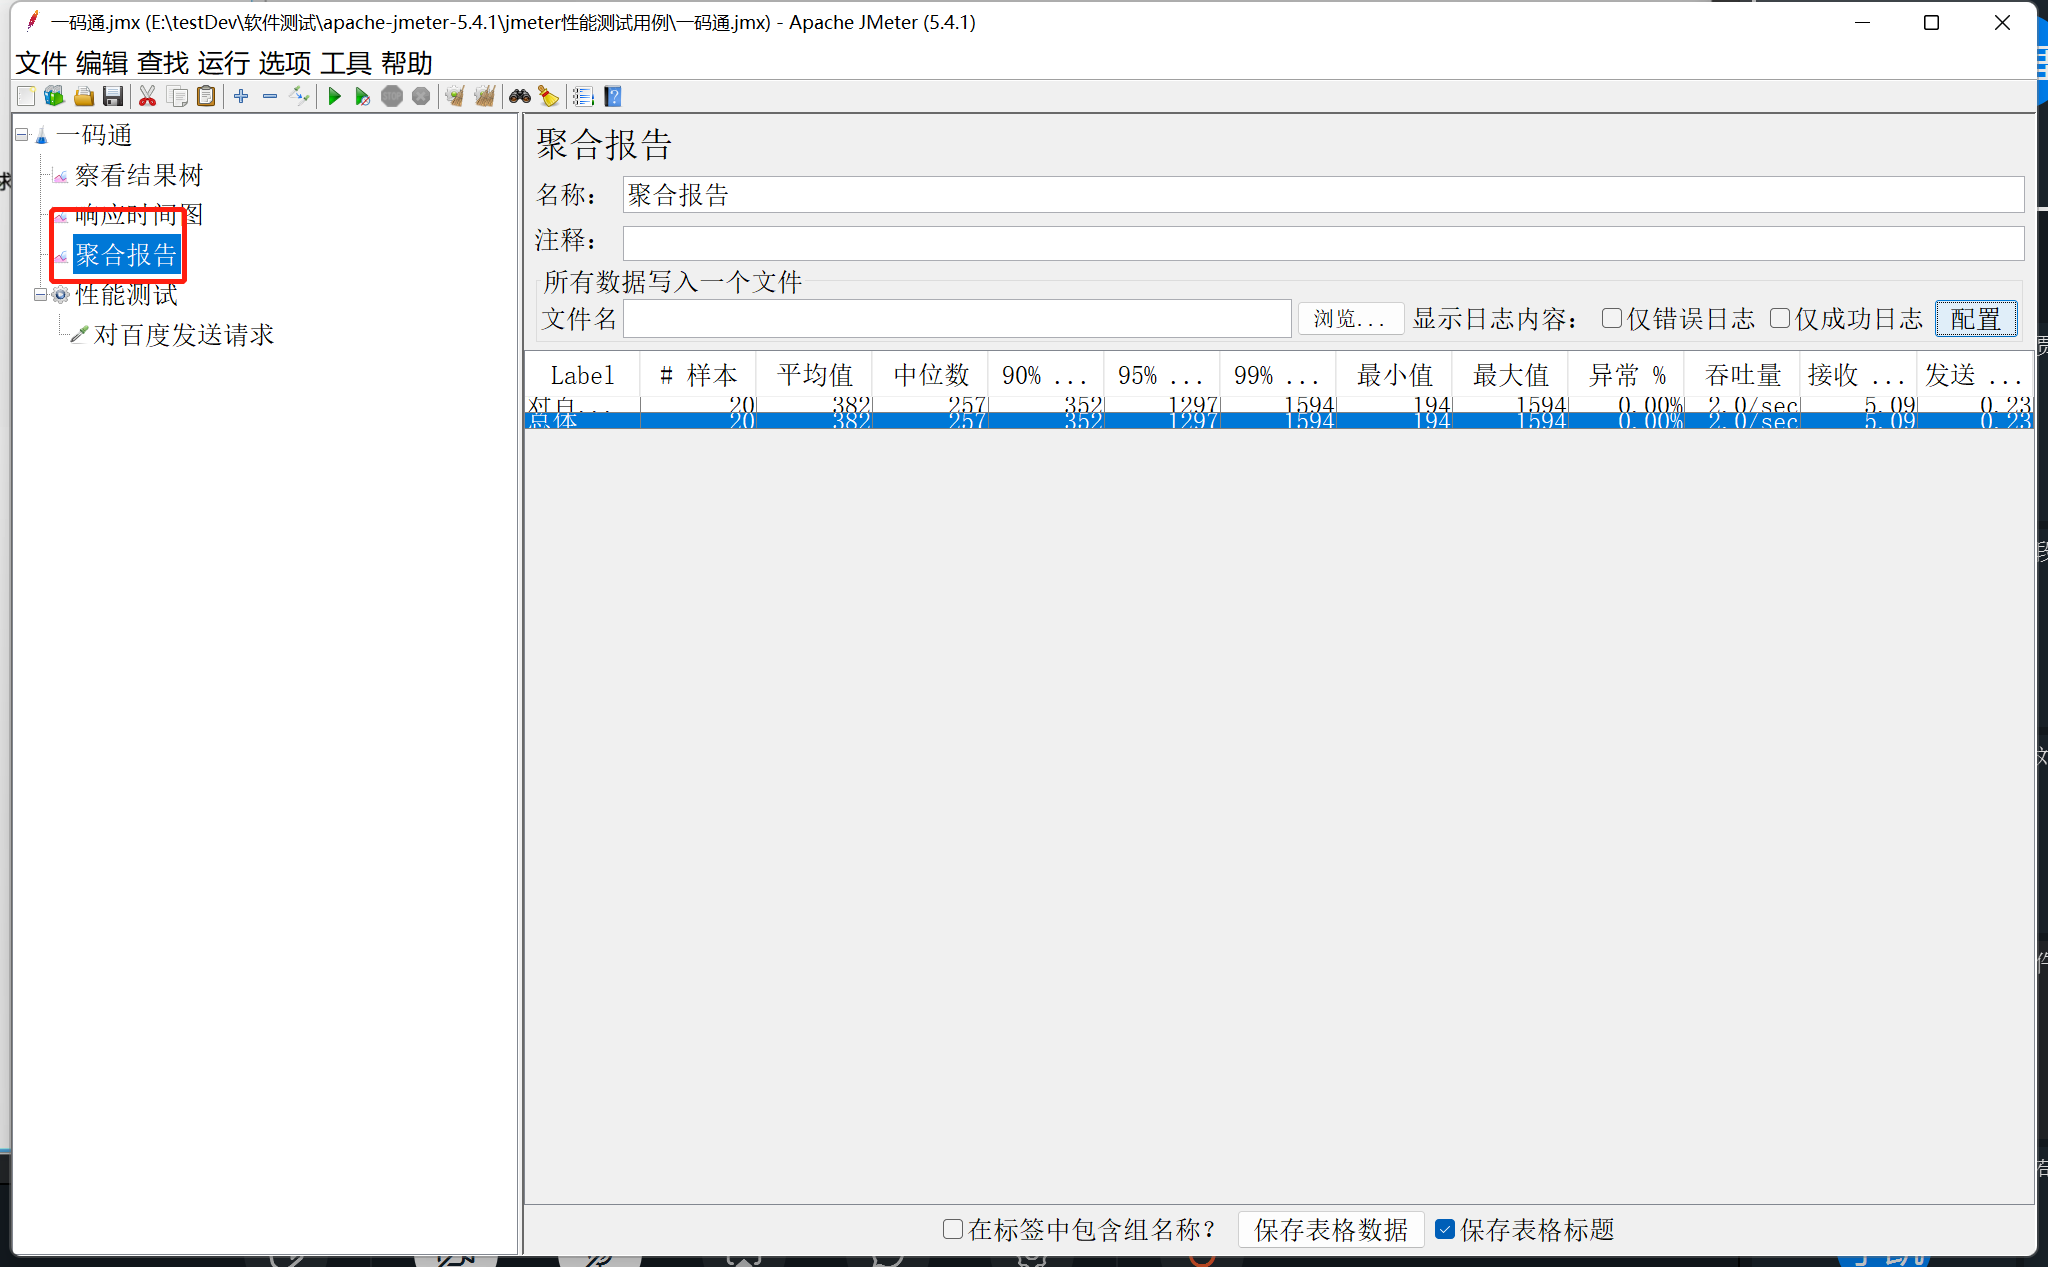Collapse the 一码通 test plan node

pyautogui.click(x=22, y=134)
